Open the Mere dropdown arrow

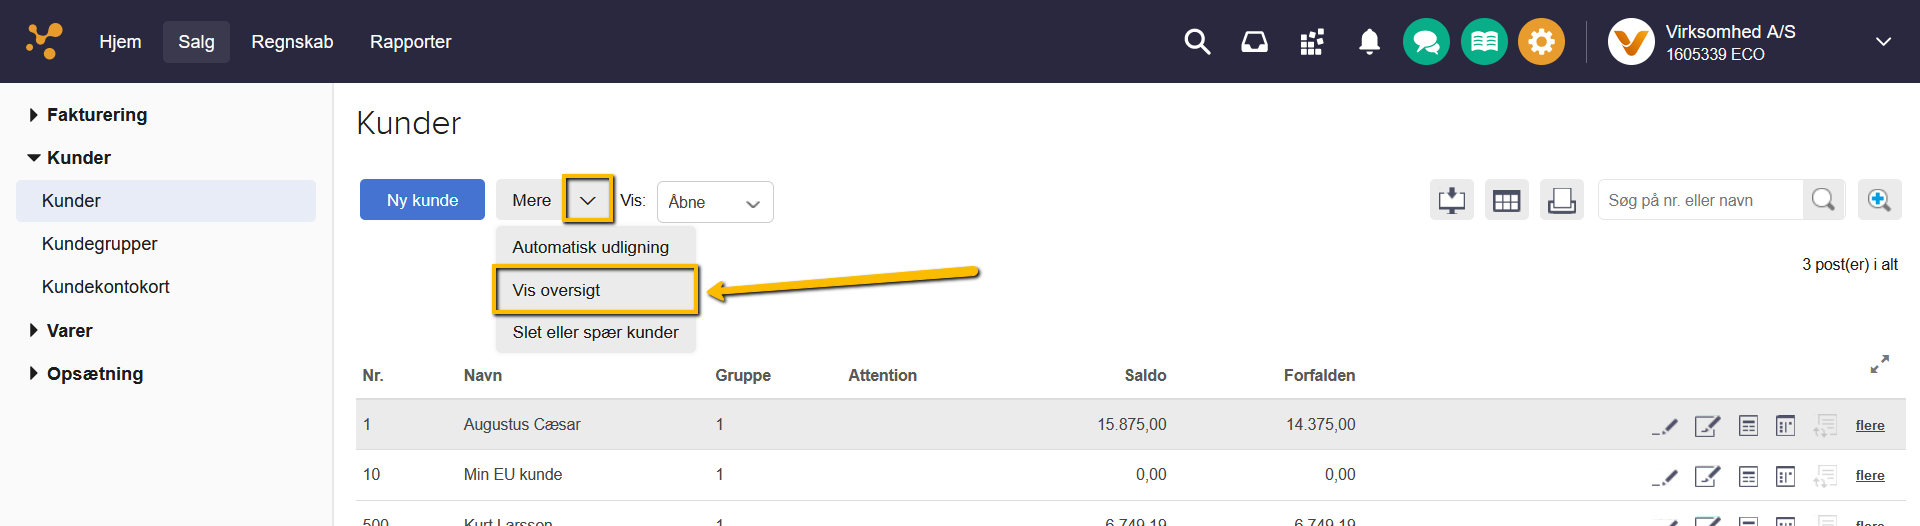click(x=588, y=200)
